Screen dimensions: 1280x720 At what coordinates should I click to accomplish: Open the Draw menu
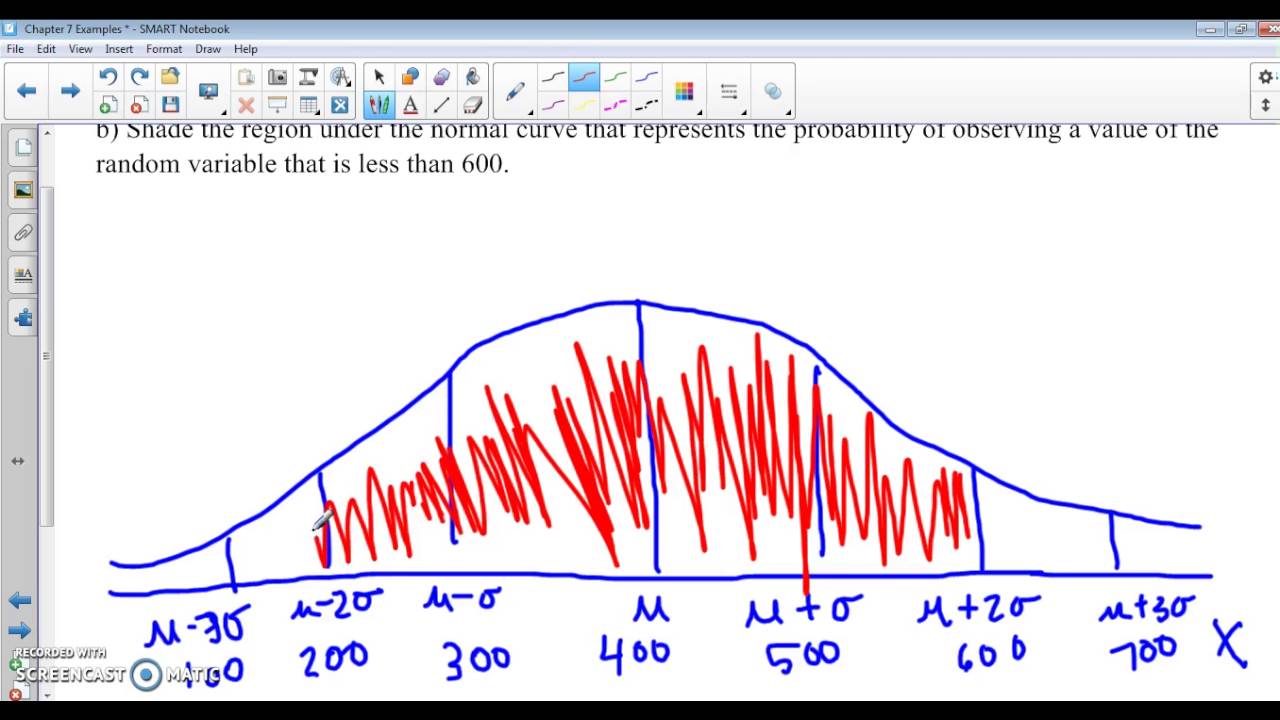pyautogui.click(x=208, y=49)
